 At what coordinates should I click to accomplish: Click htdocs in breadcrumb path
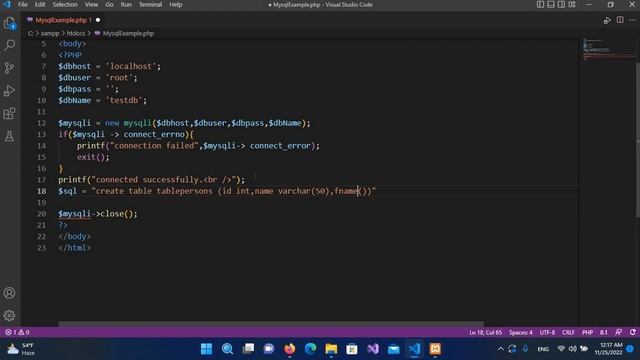point(76,33)
